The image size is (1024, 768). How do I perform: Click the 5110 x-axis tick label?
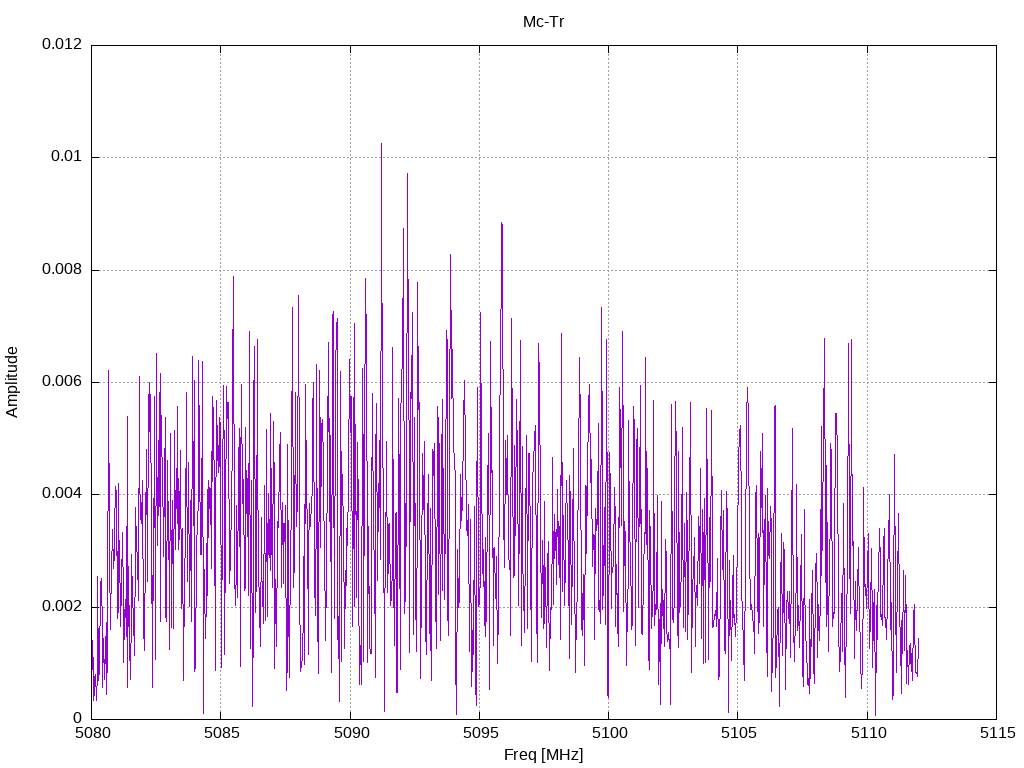[x=868, y=733]
